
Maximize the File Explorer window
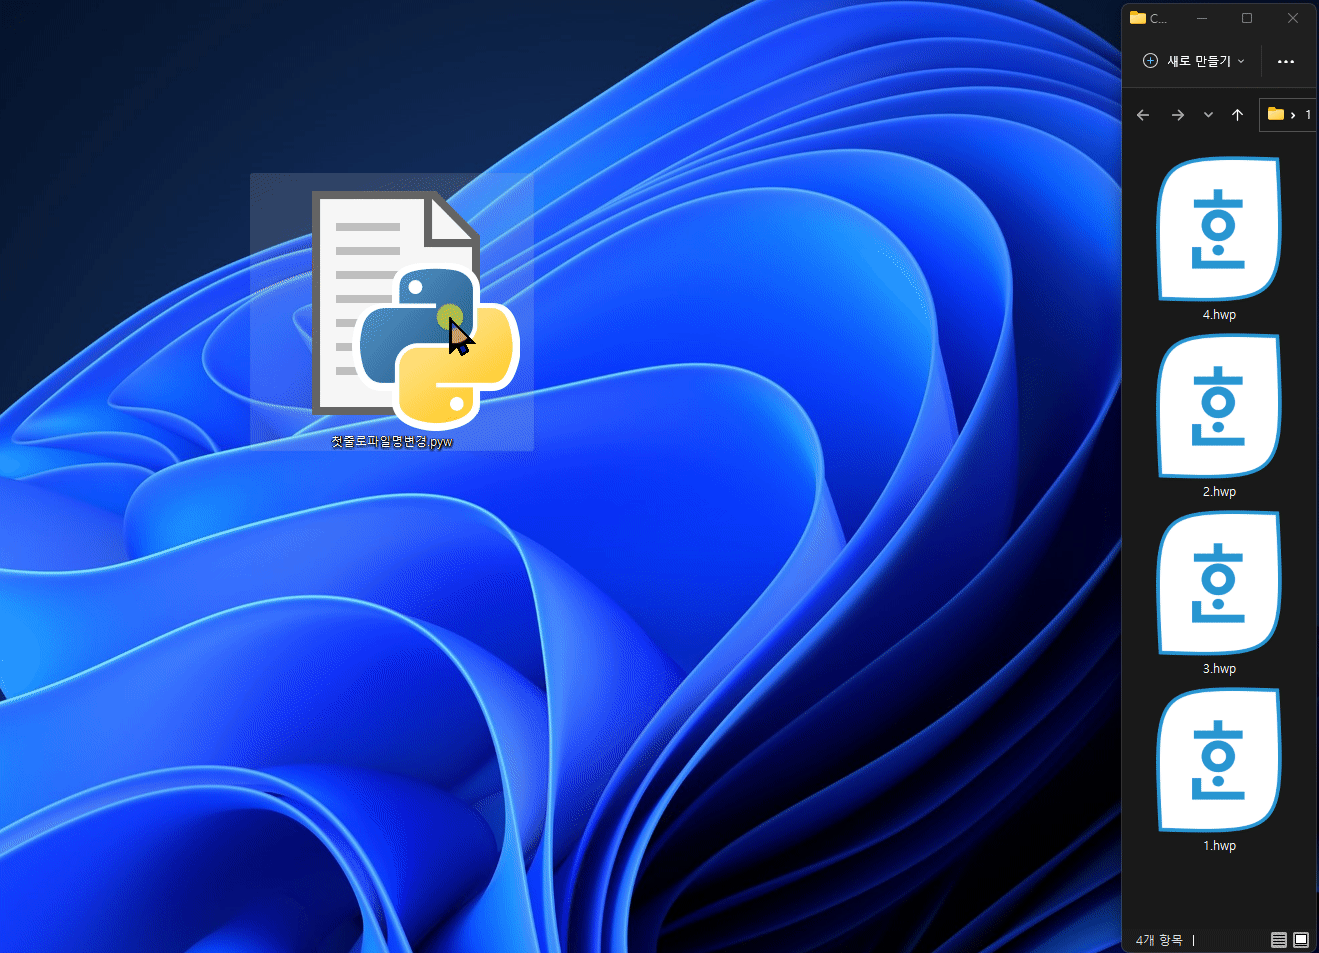(x=1247, y=18)
